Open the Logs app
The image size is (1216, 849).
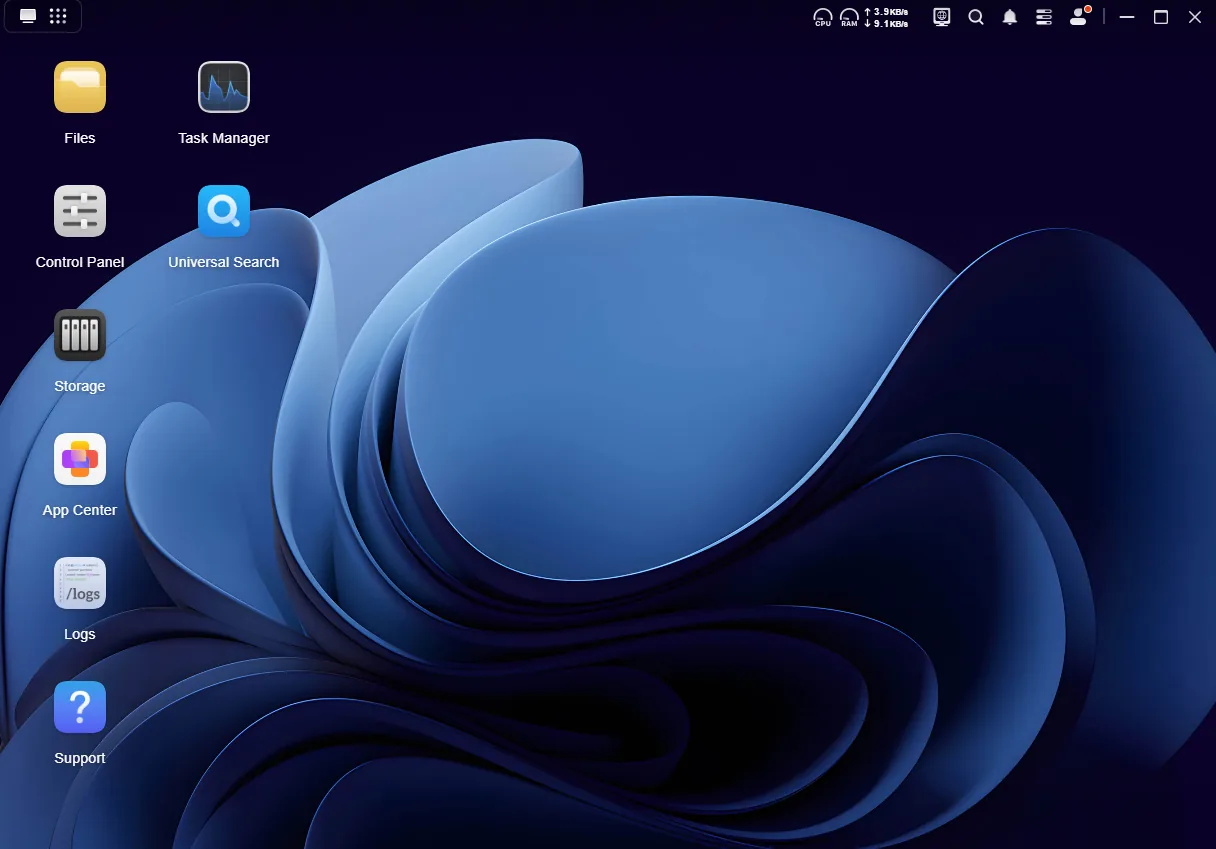pyautogui.click(x=80, y=584)
